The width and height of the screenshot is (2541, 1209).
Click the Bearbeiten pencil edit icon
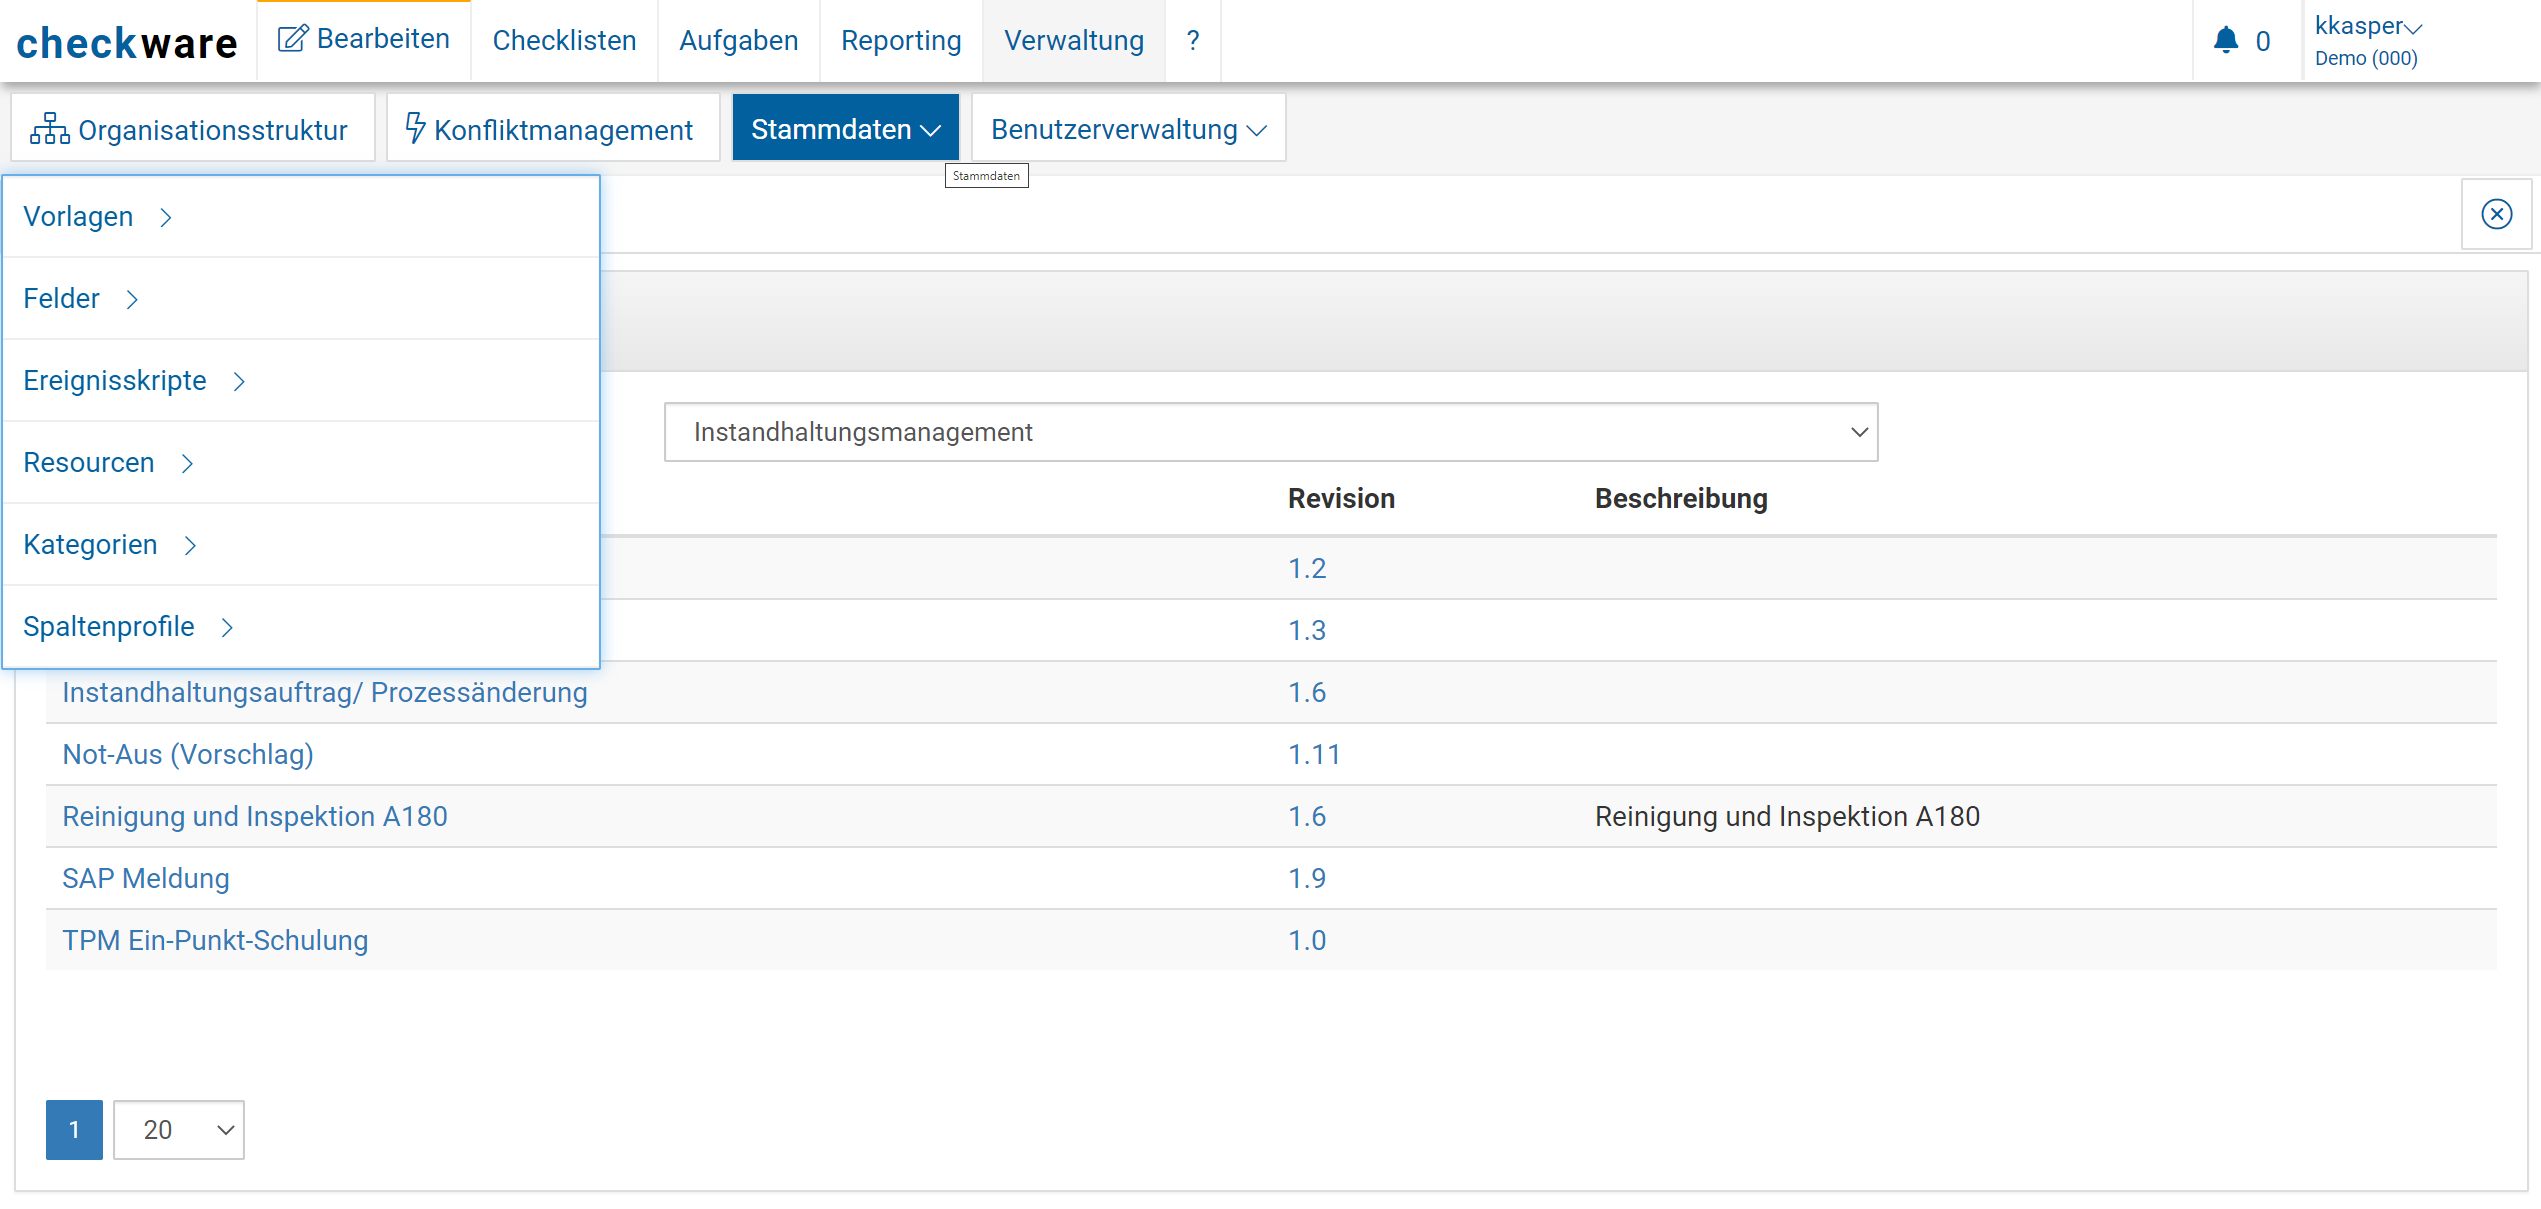[292, 39]
